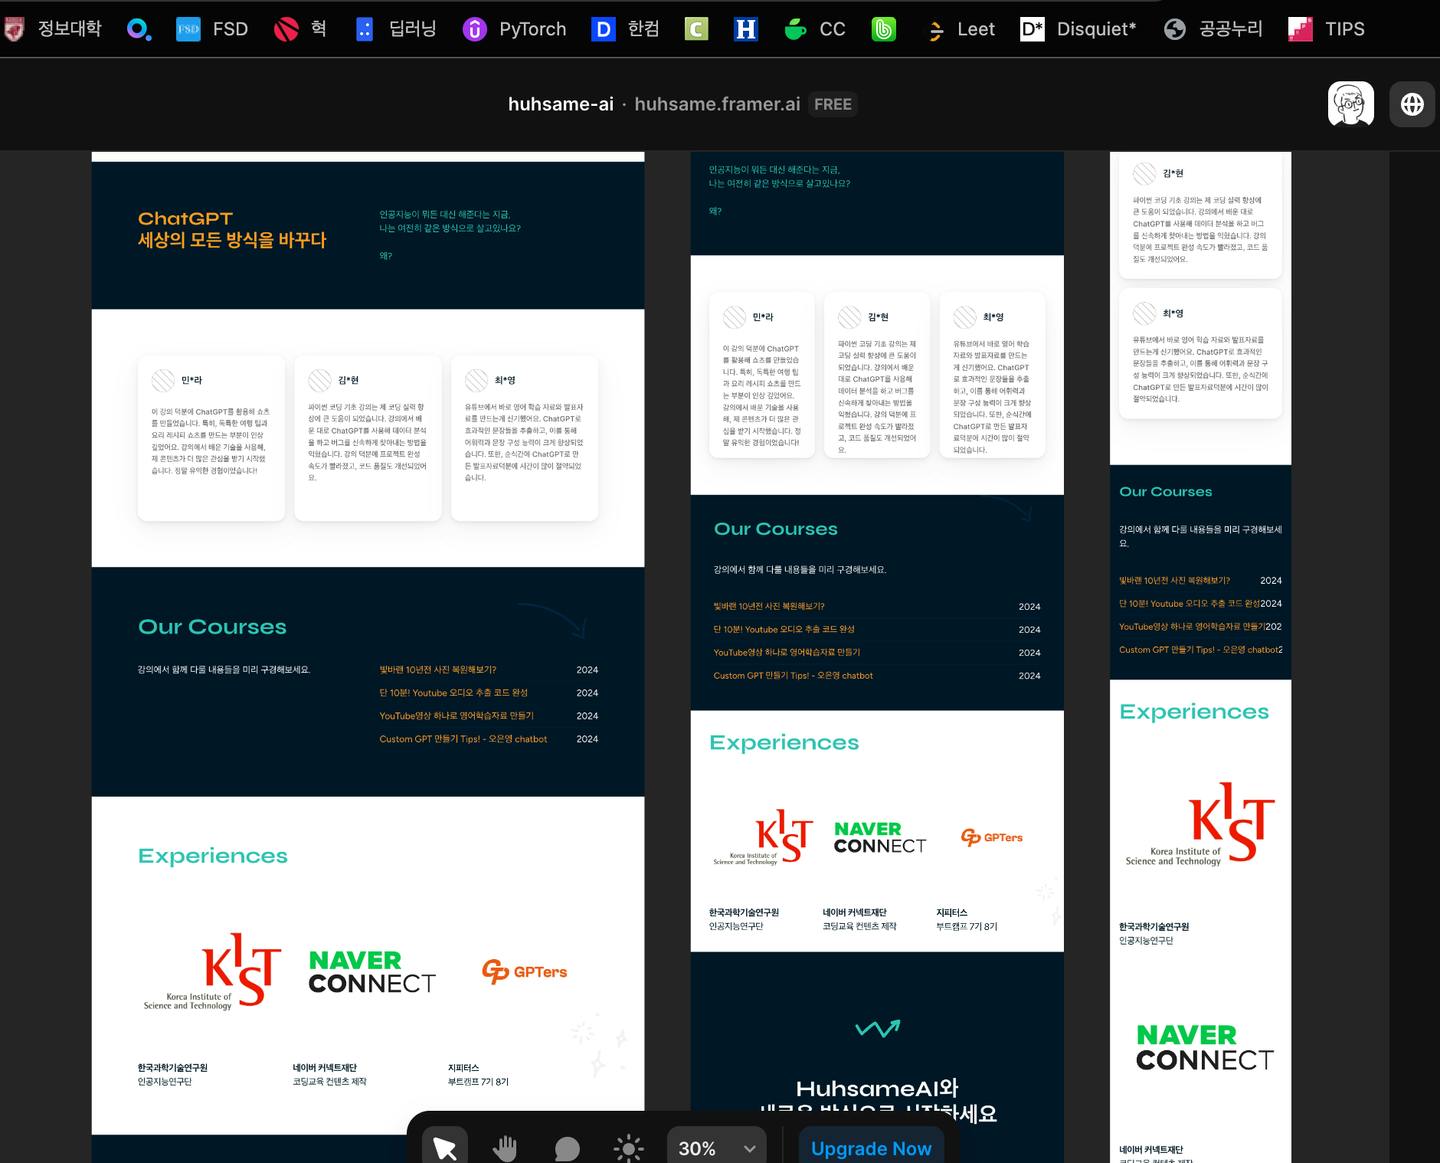Open the blue H icon bookmark
The image size is (1440, 1163).
[x=746, y=29]
